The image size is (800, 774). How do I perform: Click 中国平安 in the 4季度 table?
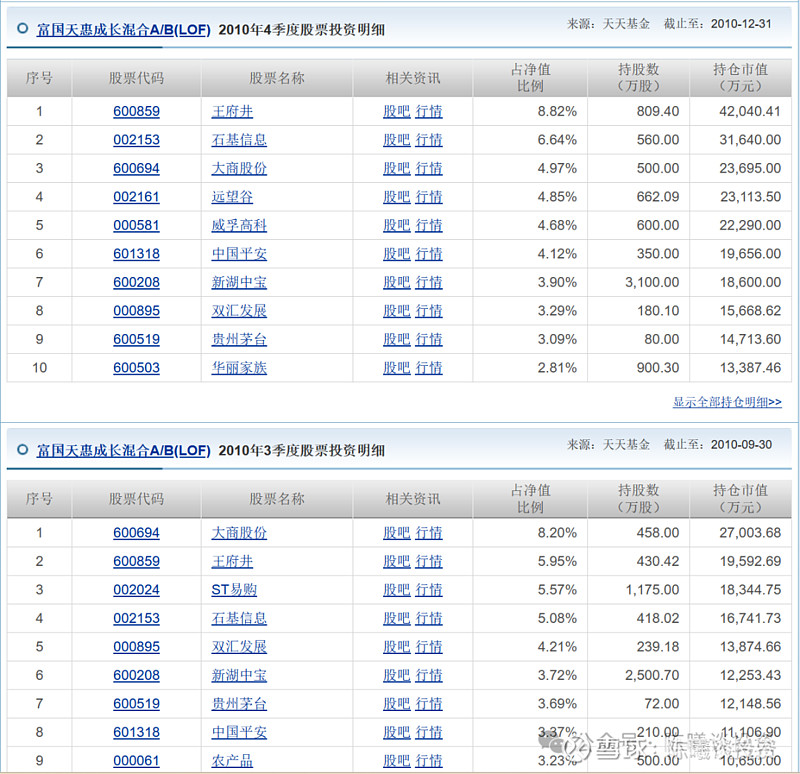pyautogui.click(x=239, y=254)
